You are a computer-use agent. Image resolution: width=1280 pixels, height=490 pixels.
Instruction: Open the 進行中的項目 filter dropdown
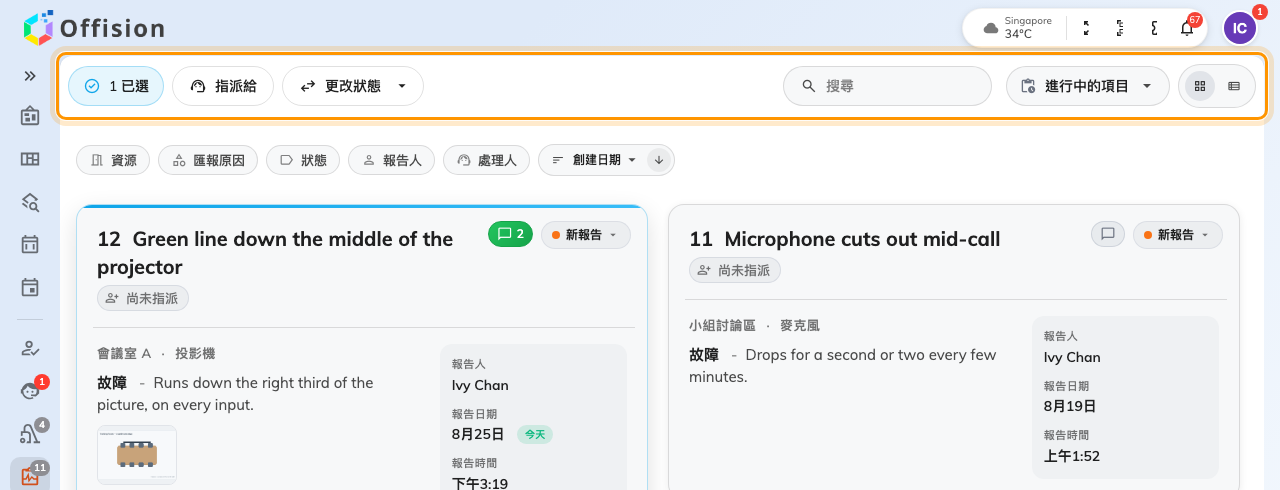[x=1088, y=86]
